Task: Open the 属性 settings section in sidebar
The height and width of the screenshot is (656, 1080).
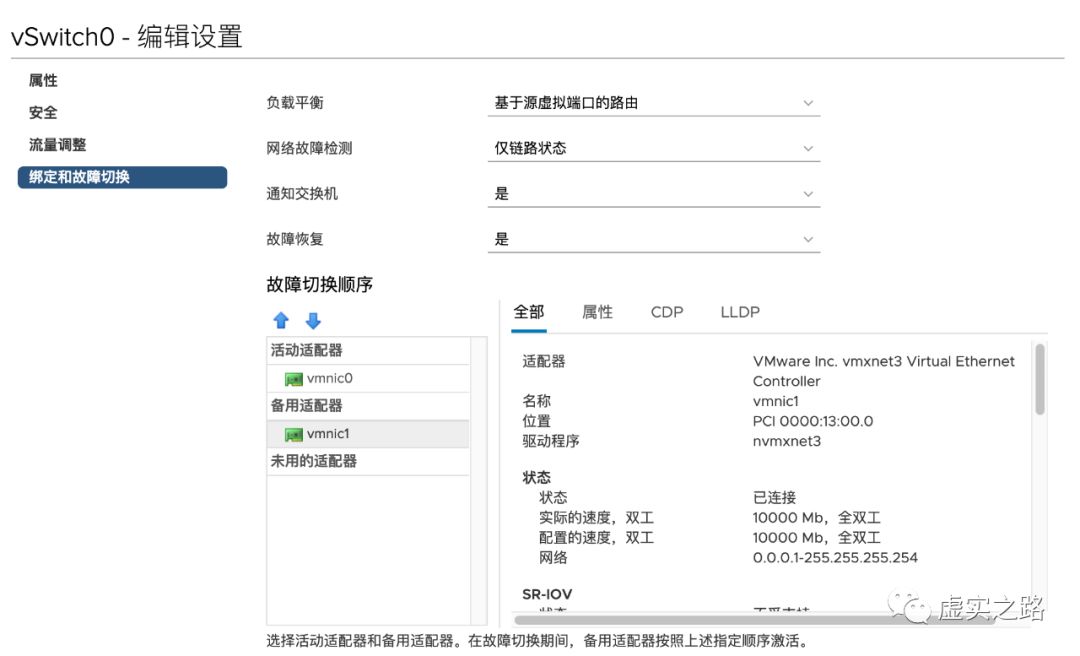Action: click(x=41, y=80)
